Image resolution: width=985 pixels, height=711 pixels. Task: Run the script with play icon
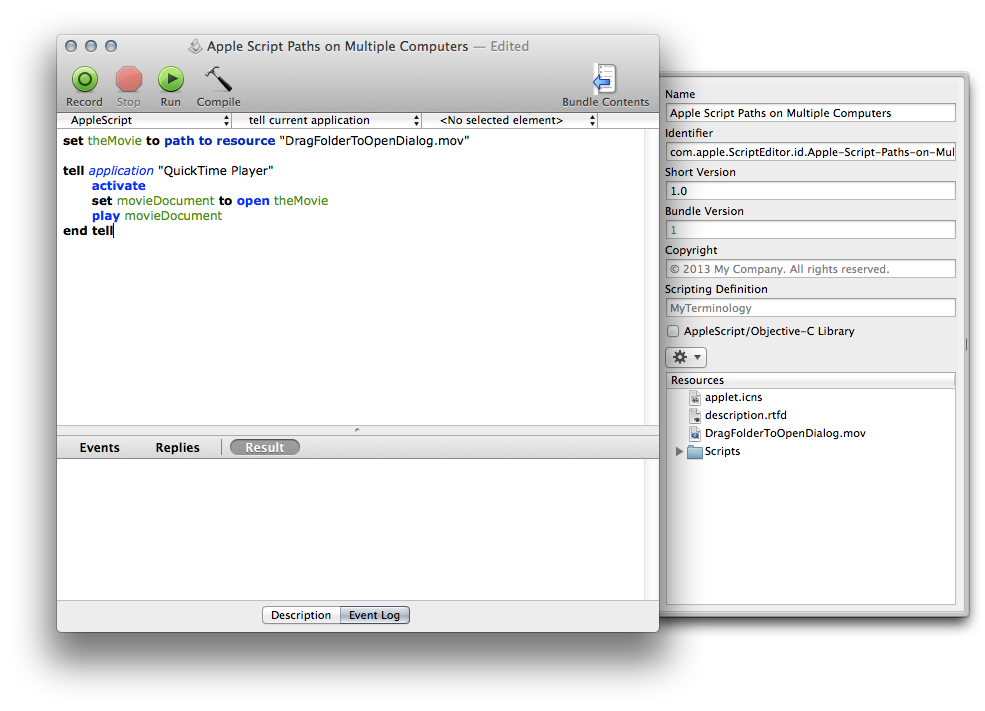(171, 80)
